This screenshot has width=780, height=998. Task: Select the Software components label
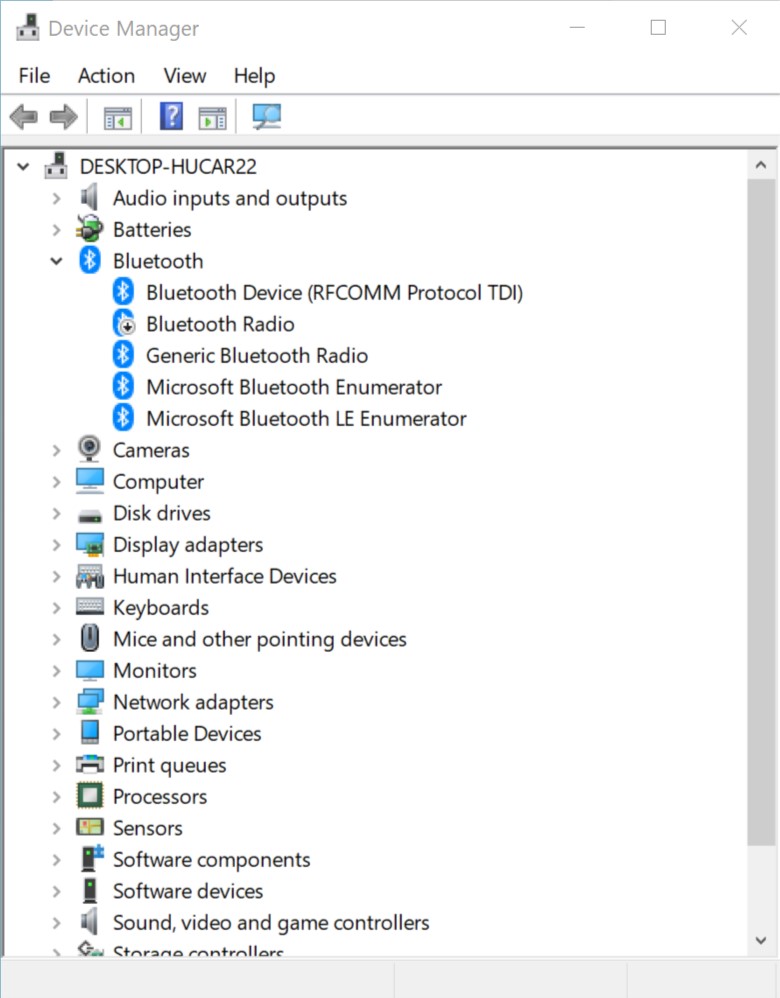tap(211, 860)
